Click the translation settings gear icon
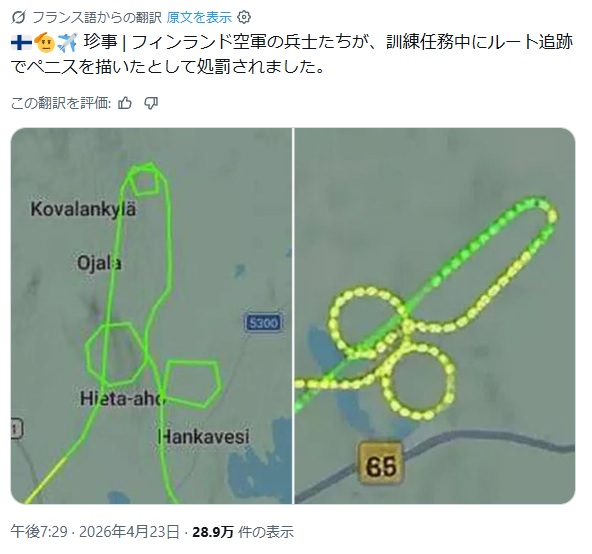This screenshot has width=592, height=554. coord(244,17)
